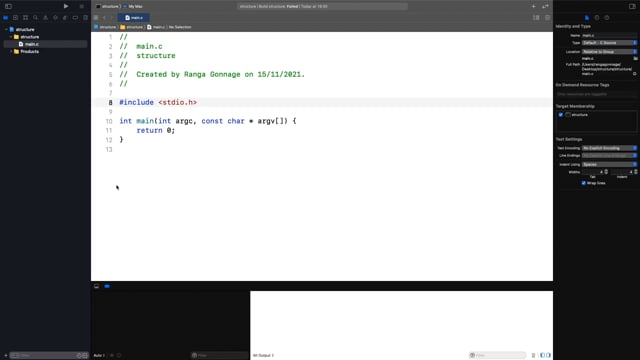Reveal full path in Finder arrow
The image size is (640, 360).
(635, 74)
